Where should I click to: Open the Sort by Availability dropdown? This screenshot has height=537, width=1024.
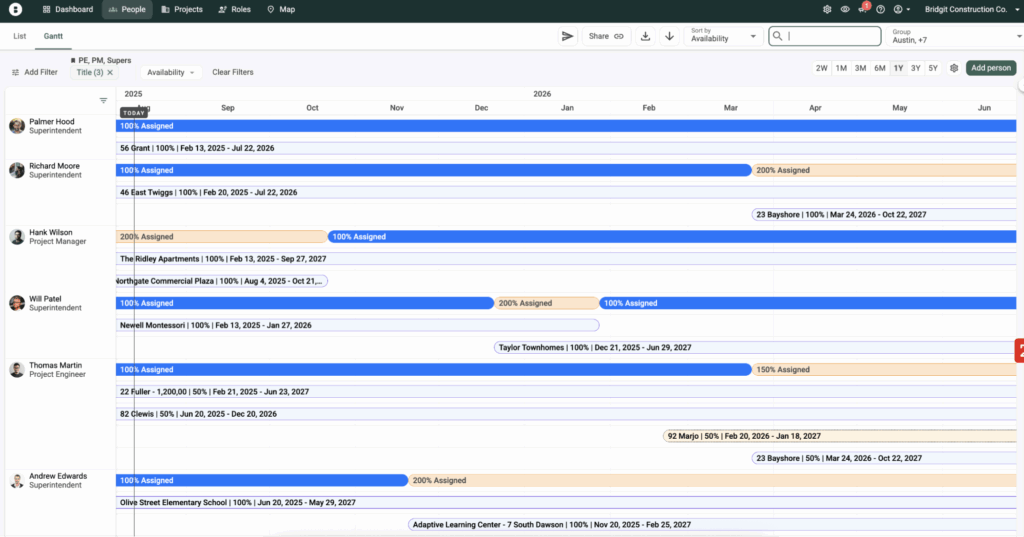(x=723, y=36)
